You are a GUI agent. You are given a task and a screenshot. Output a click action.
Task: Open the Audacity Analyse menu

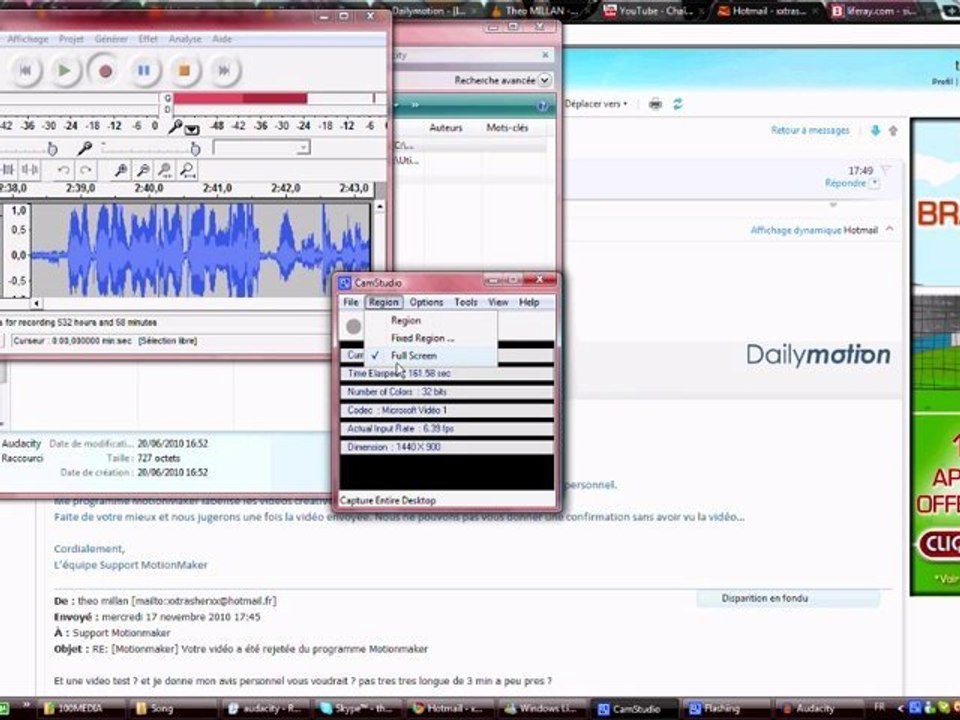pyautogui.click(x=185, y=39)
